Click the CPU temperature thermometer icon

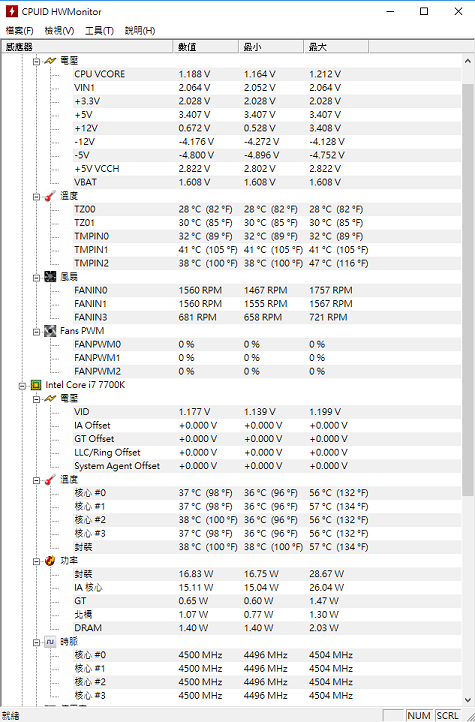[x=50, y=480]
